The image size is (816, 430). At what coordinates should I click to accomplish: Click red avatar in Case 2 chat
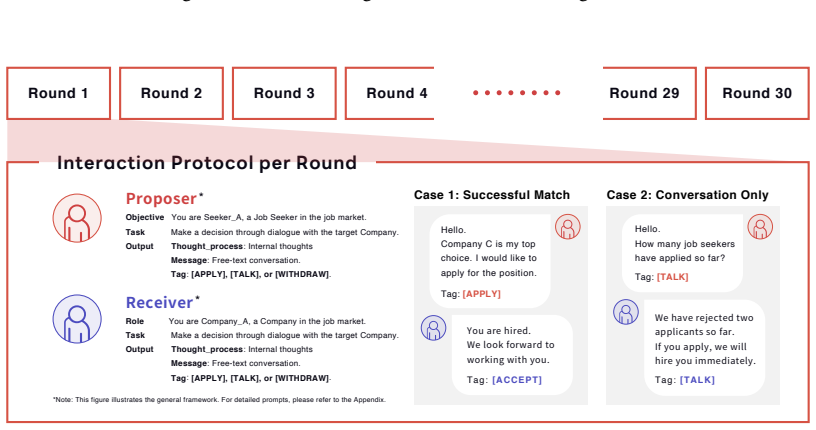click(760, 227)
